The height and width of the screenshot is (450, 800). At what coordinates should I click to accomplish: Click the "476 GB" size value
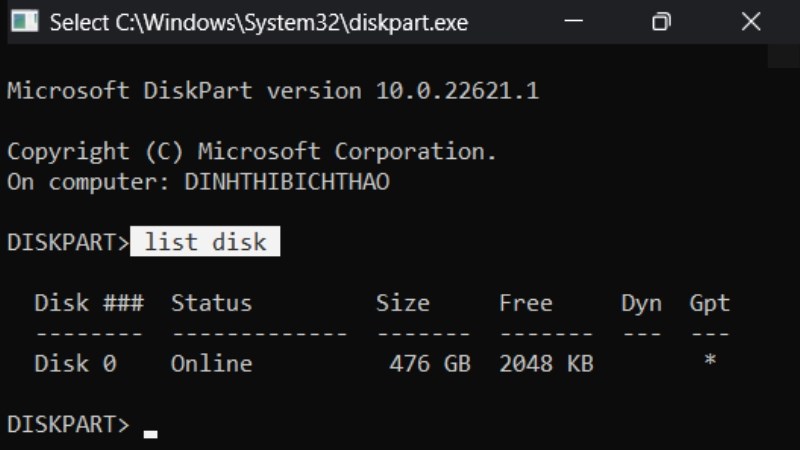pyautogui.click(x=429, y=364)
